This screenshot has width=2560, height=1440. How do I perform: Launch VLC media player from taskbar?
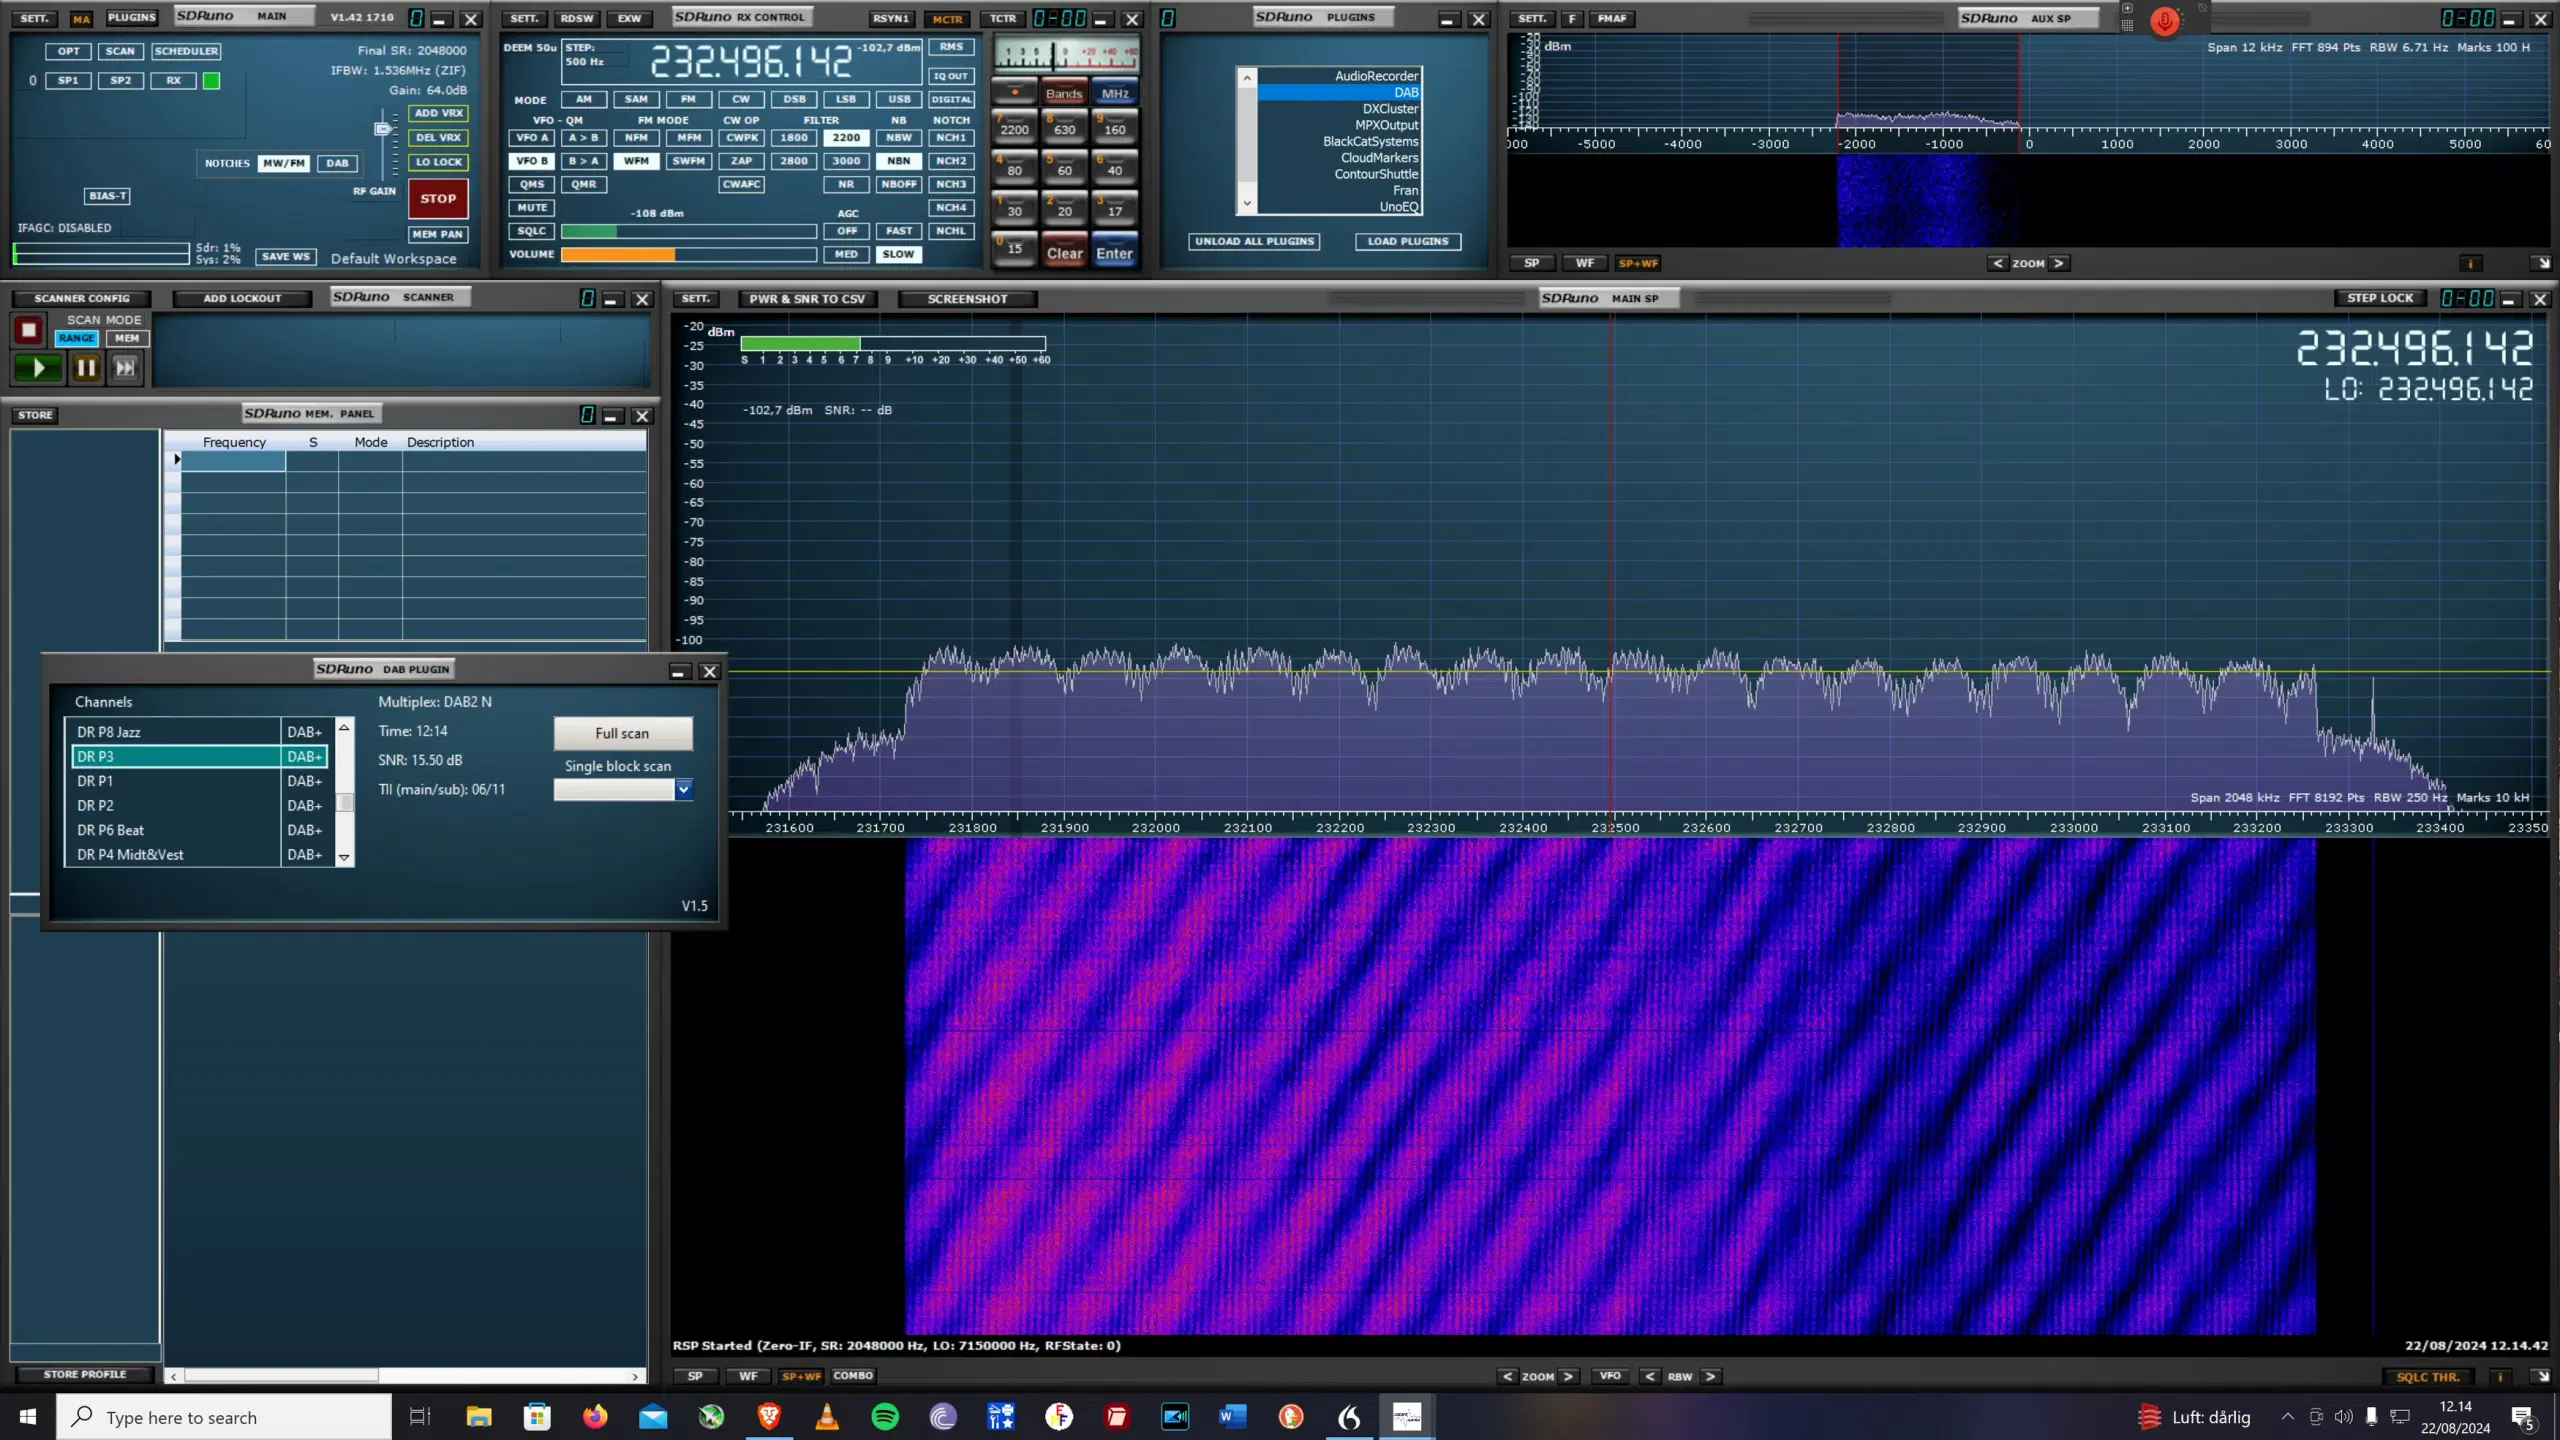(x=827, y=1416)
